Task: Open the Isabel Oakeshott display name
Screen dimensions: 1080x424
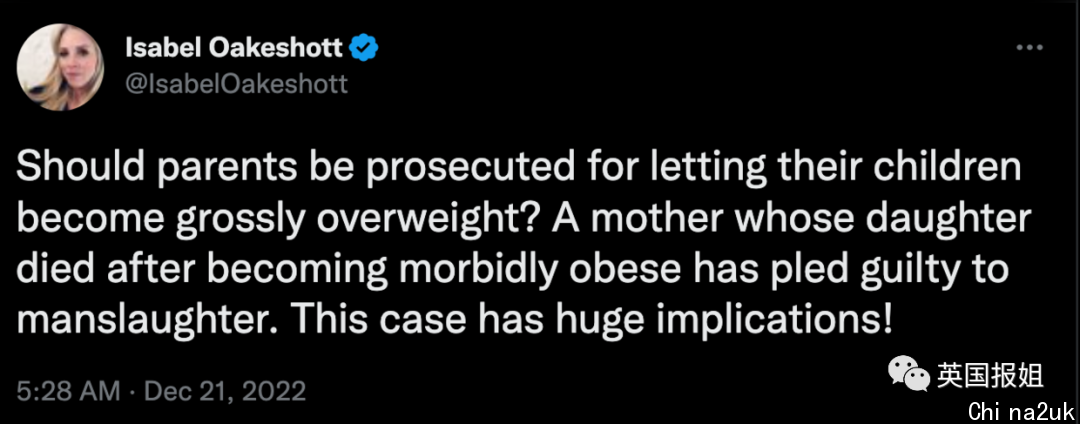Action: (x=236, y=50)
